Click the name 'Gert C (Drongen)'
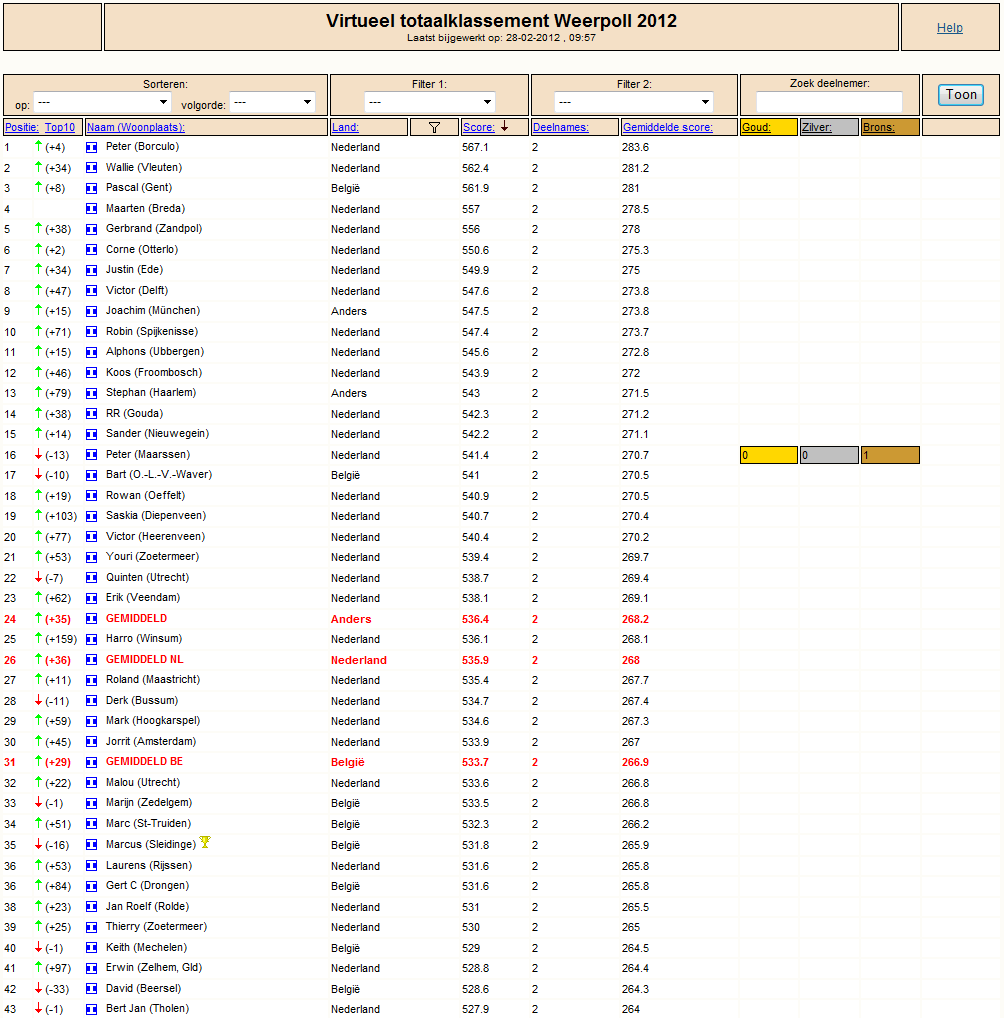1004x1018 pixels. [147, 886]
